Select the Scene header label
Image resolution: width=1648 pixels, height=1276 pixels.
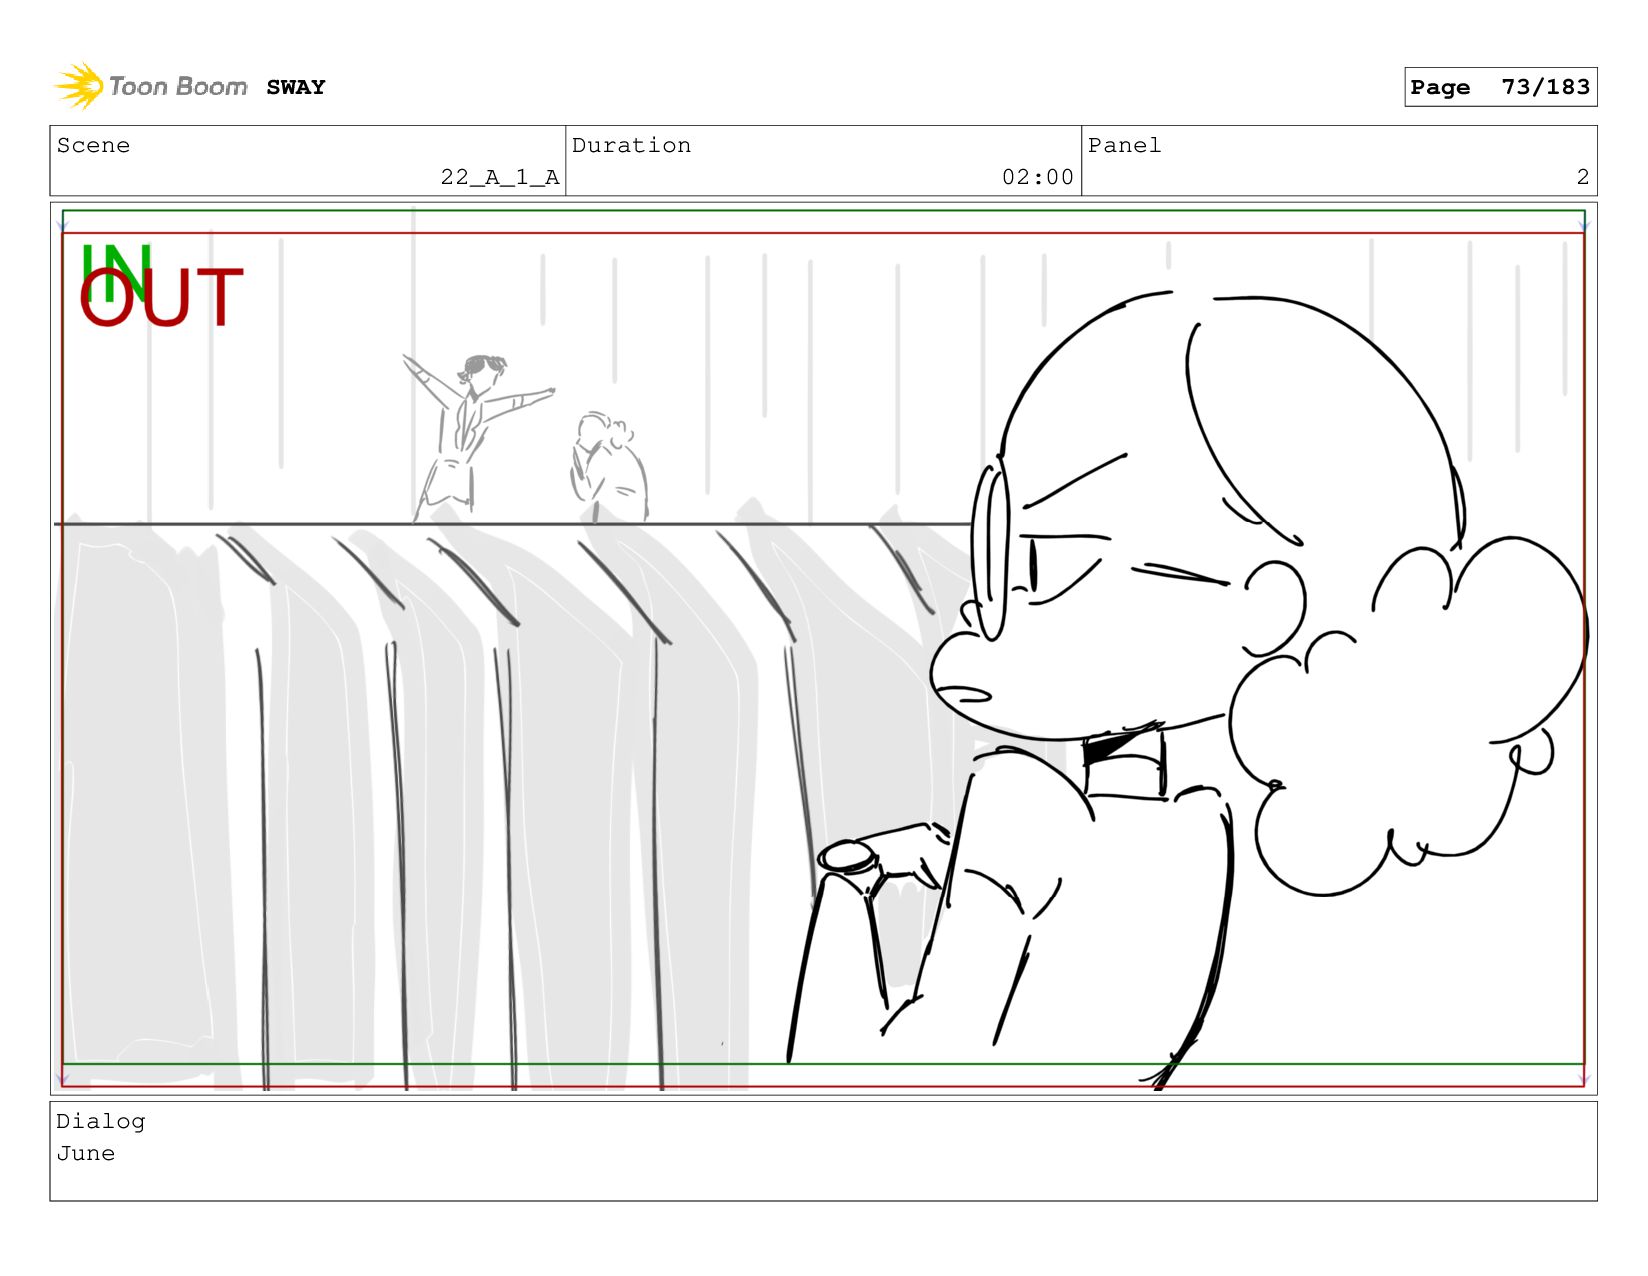pyautogui.click(x=93, y=145)
